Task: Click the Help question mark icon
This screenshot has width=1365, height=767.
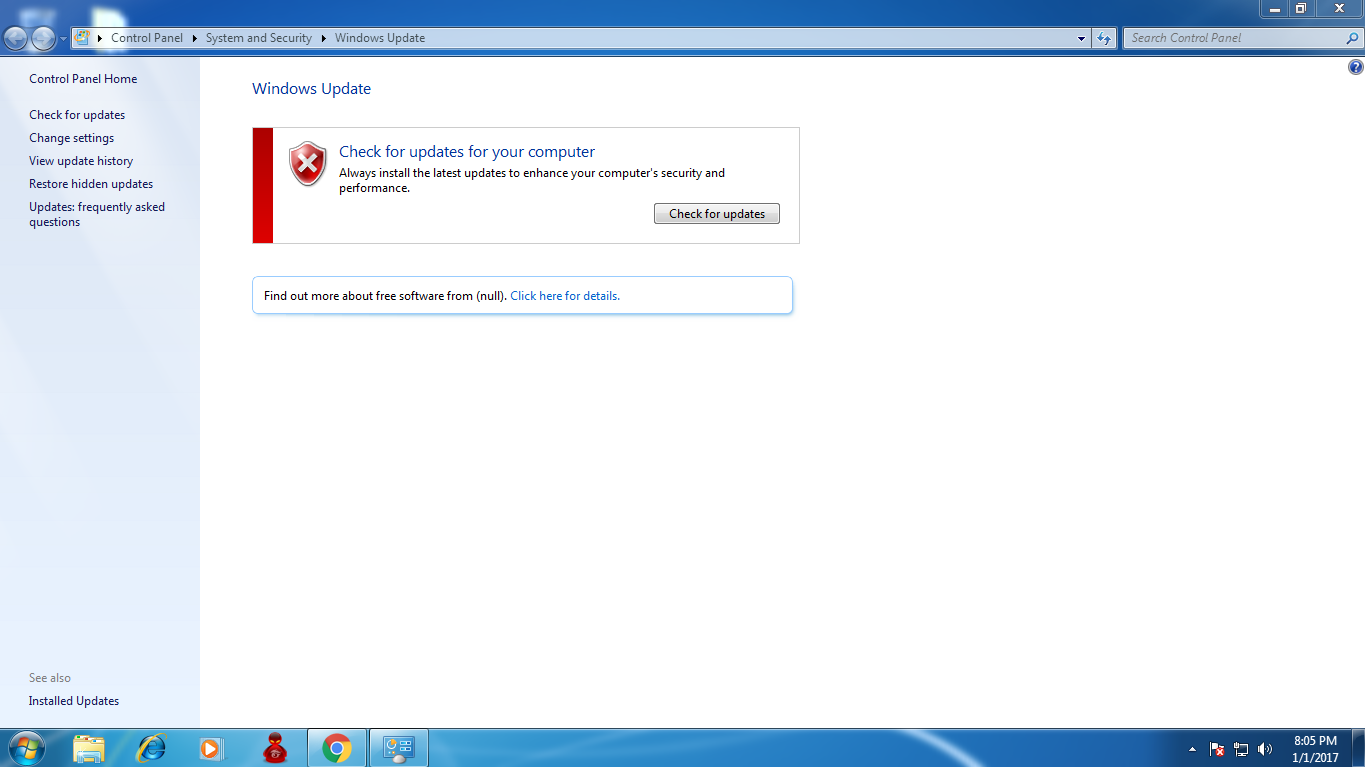Action: (1357, 66)
